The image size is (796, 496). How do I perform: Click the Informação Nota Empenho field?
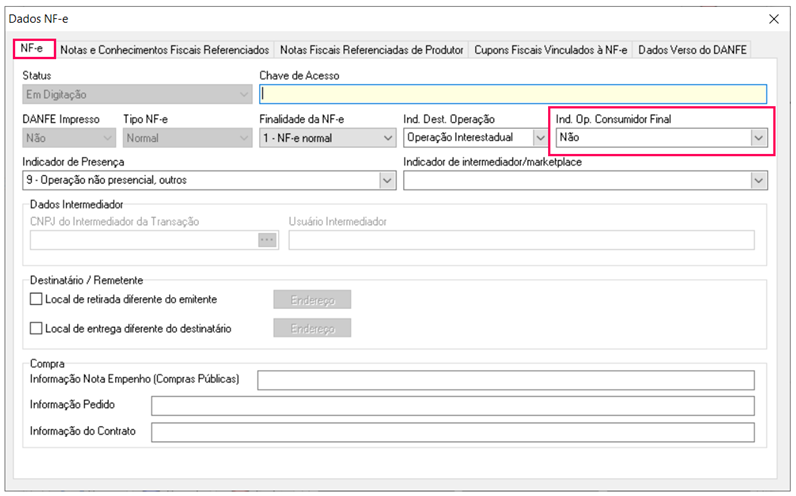[x=506, y=380]
